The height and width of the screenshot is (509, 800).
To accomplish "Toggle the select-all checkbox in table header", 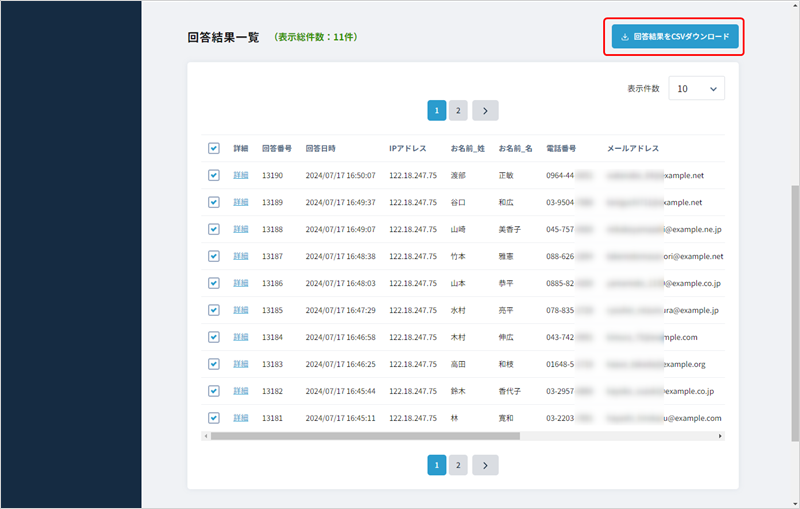I will point(214,148).
